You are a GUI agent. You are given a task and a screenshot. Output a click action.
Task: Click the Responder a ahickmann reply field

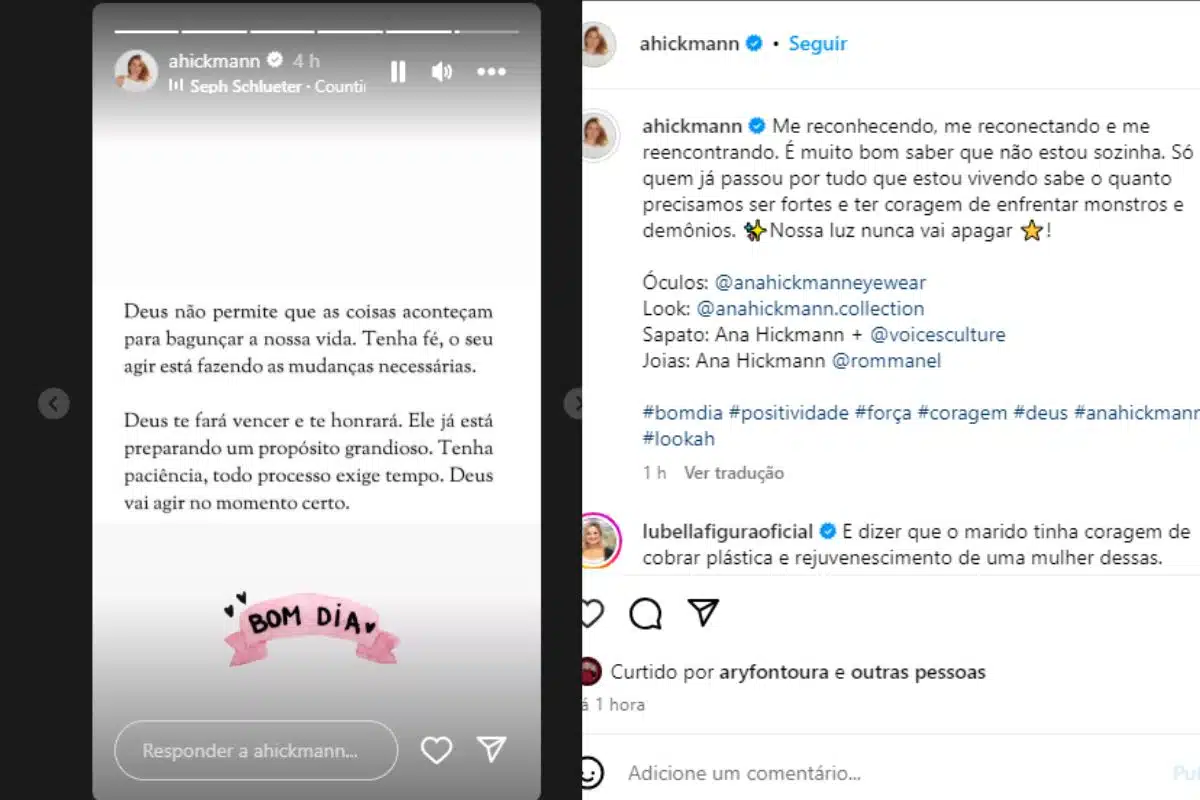pos(256,750)
